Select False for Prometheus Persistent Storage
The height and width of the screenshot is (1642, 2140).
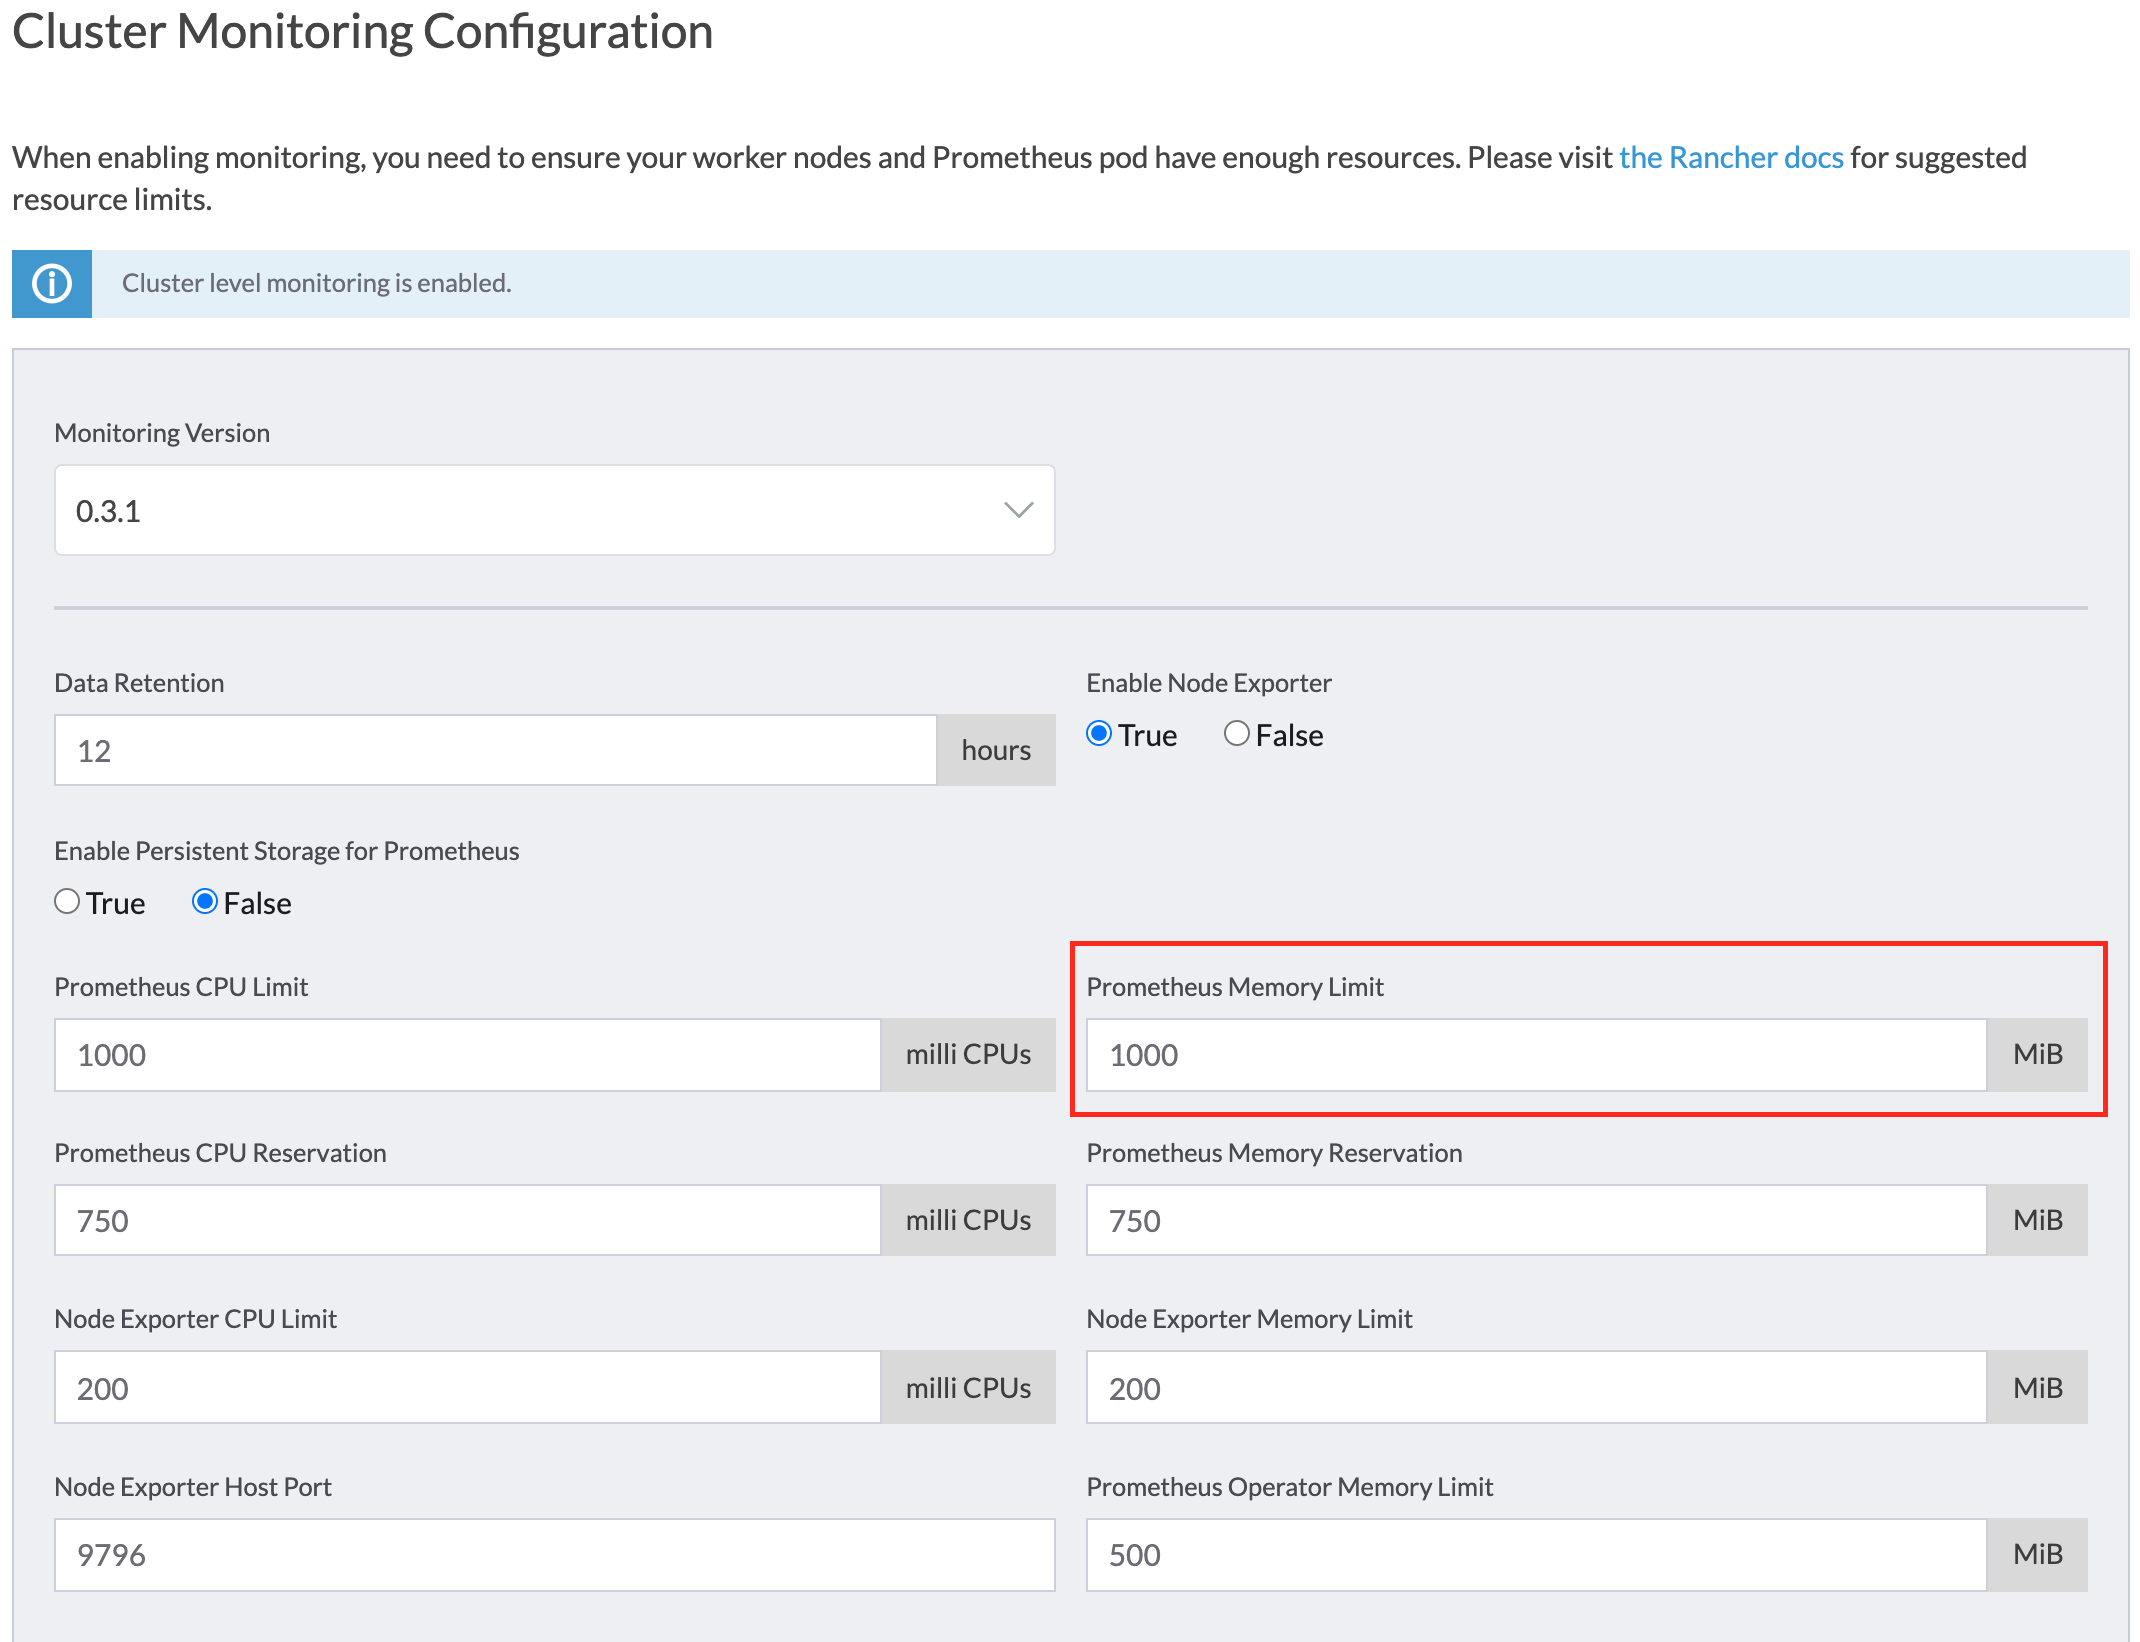(205, 902)
